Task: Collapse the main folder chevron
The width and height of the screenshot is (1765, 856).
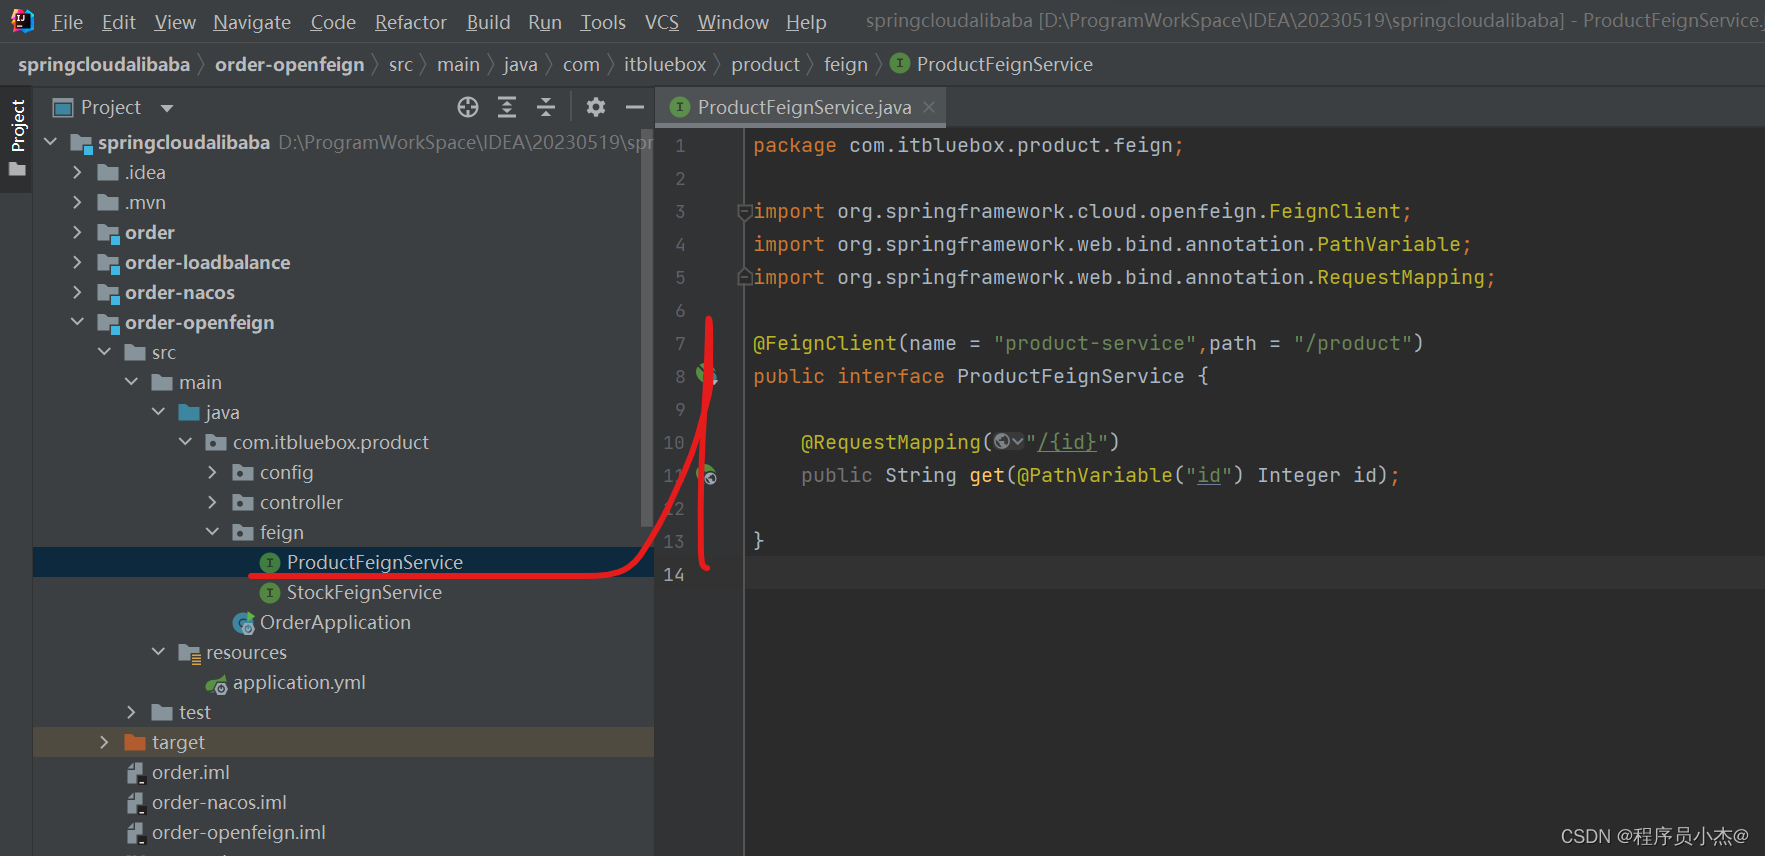Action: [x=131, y=382]
